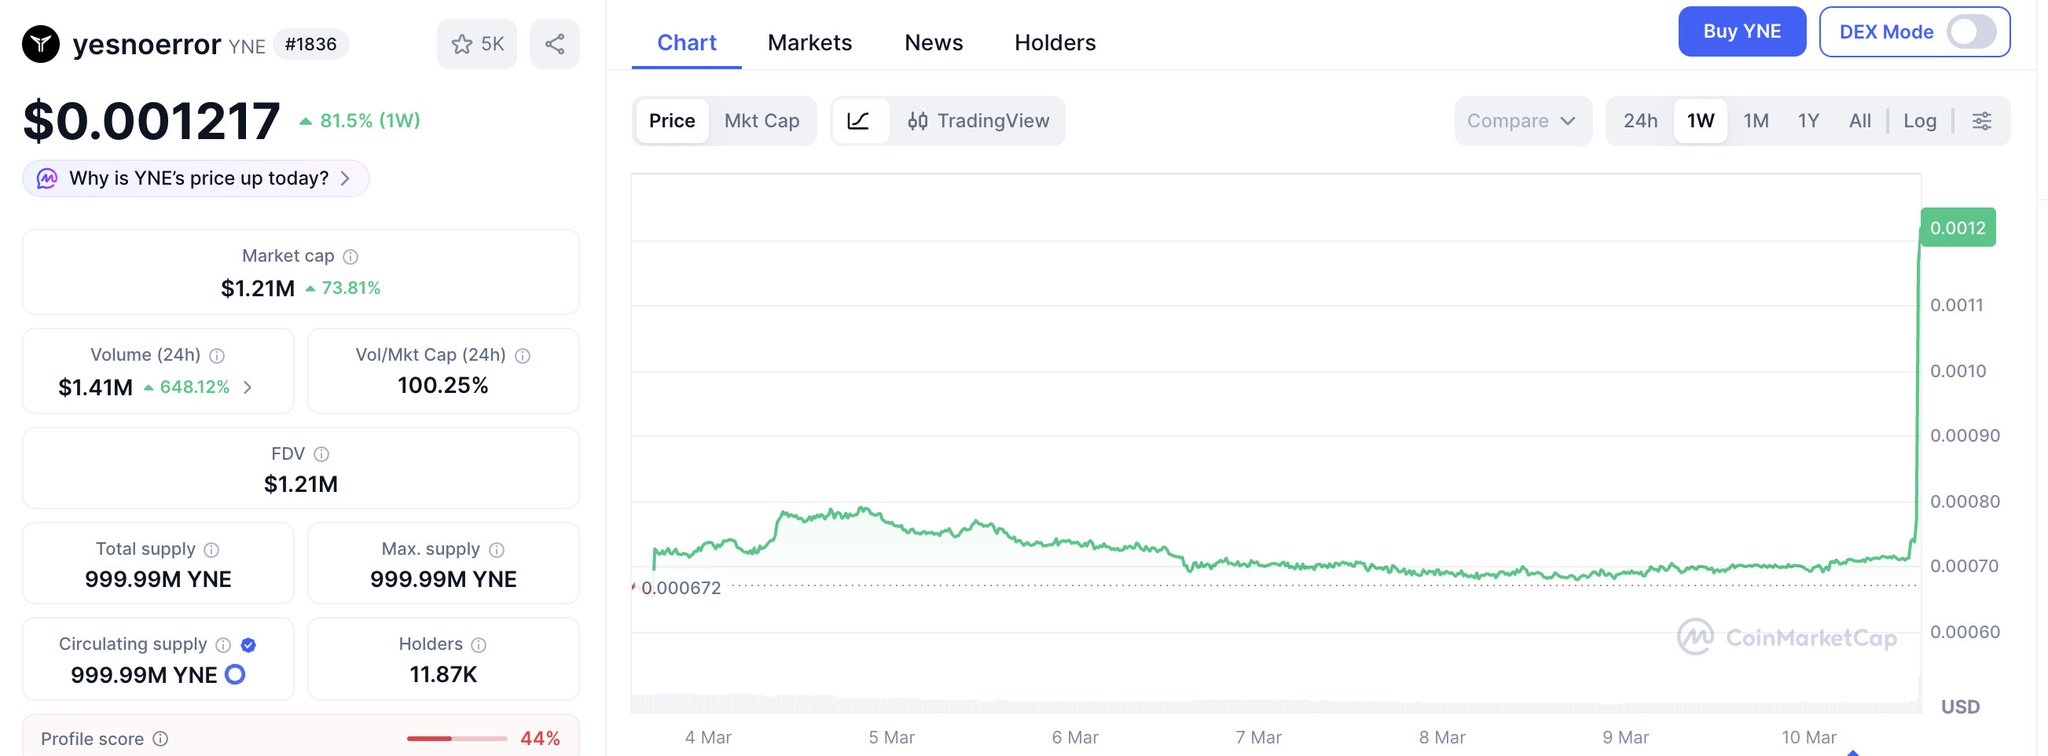The image size is (2048, 756).
Task: Click the Buy YNE button
Action: tap(1742, 32)
